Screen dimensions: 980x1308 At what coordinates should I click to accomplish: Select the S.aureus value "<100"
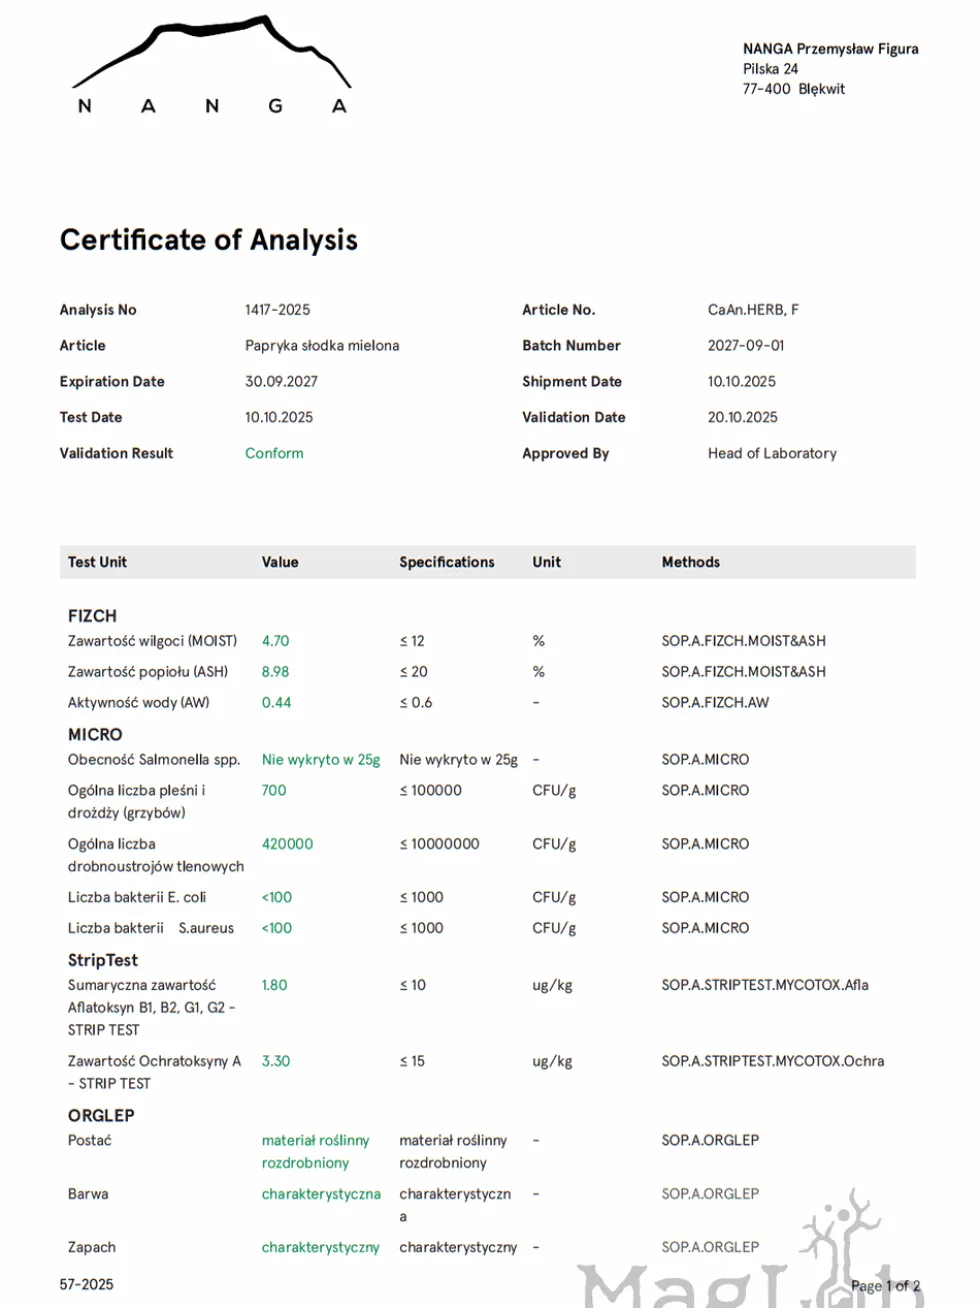click(x=277, y=929)
